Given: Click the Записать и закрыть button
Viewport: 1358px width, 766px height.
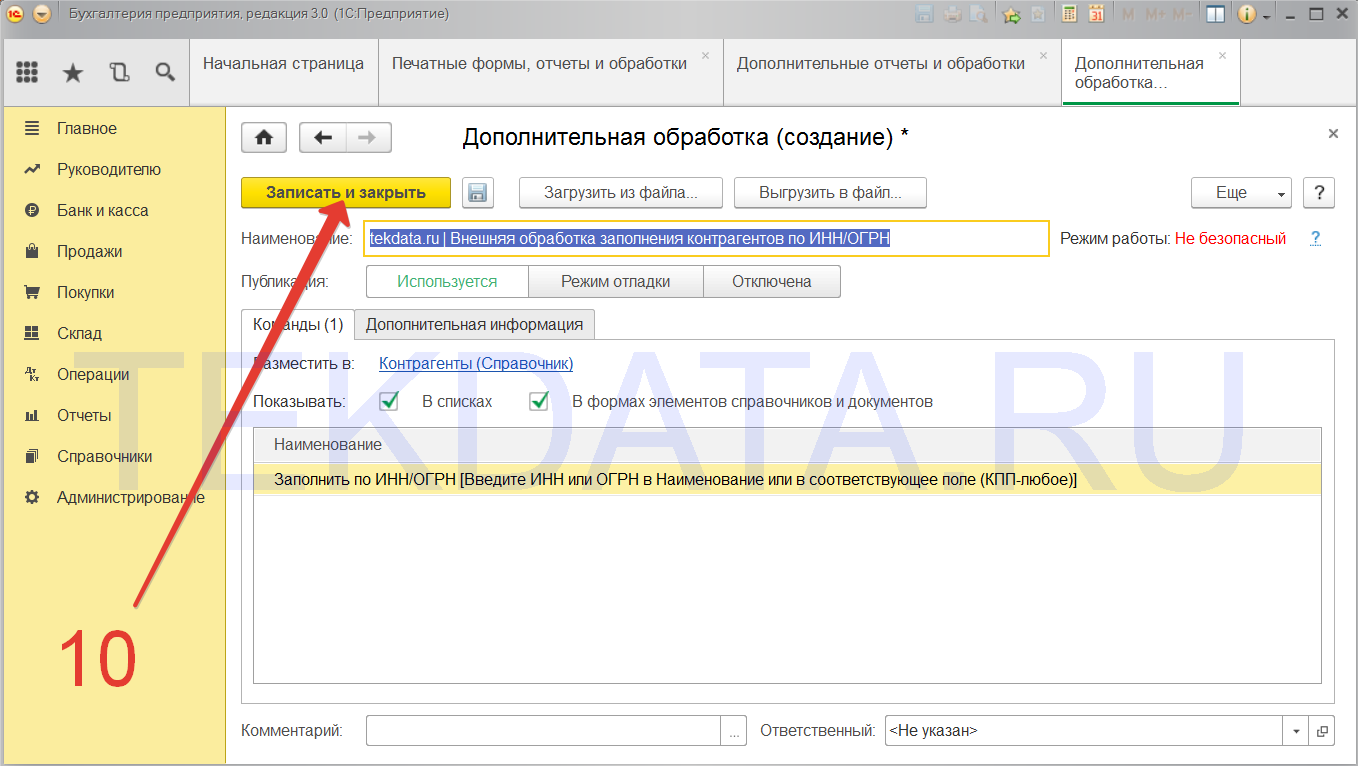Looking at the screenshot, I should (346, 193).
